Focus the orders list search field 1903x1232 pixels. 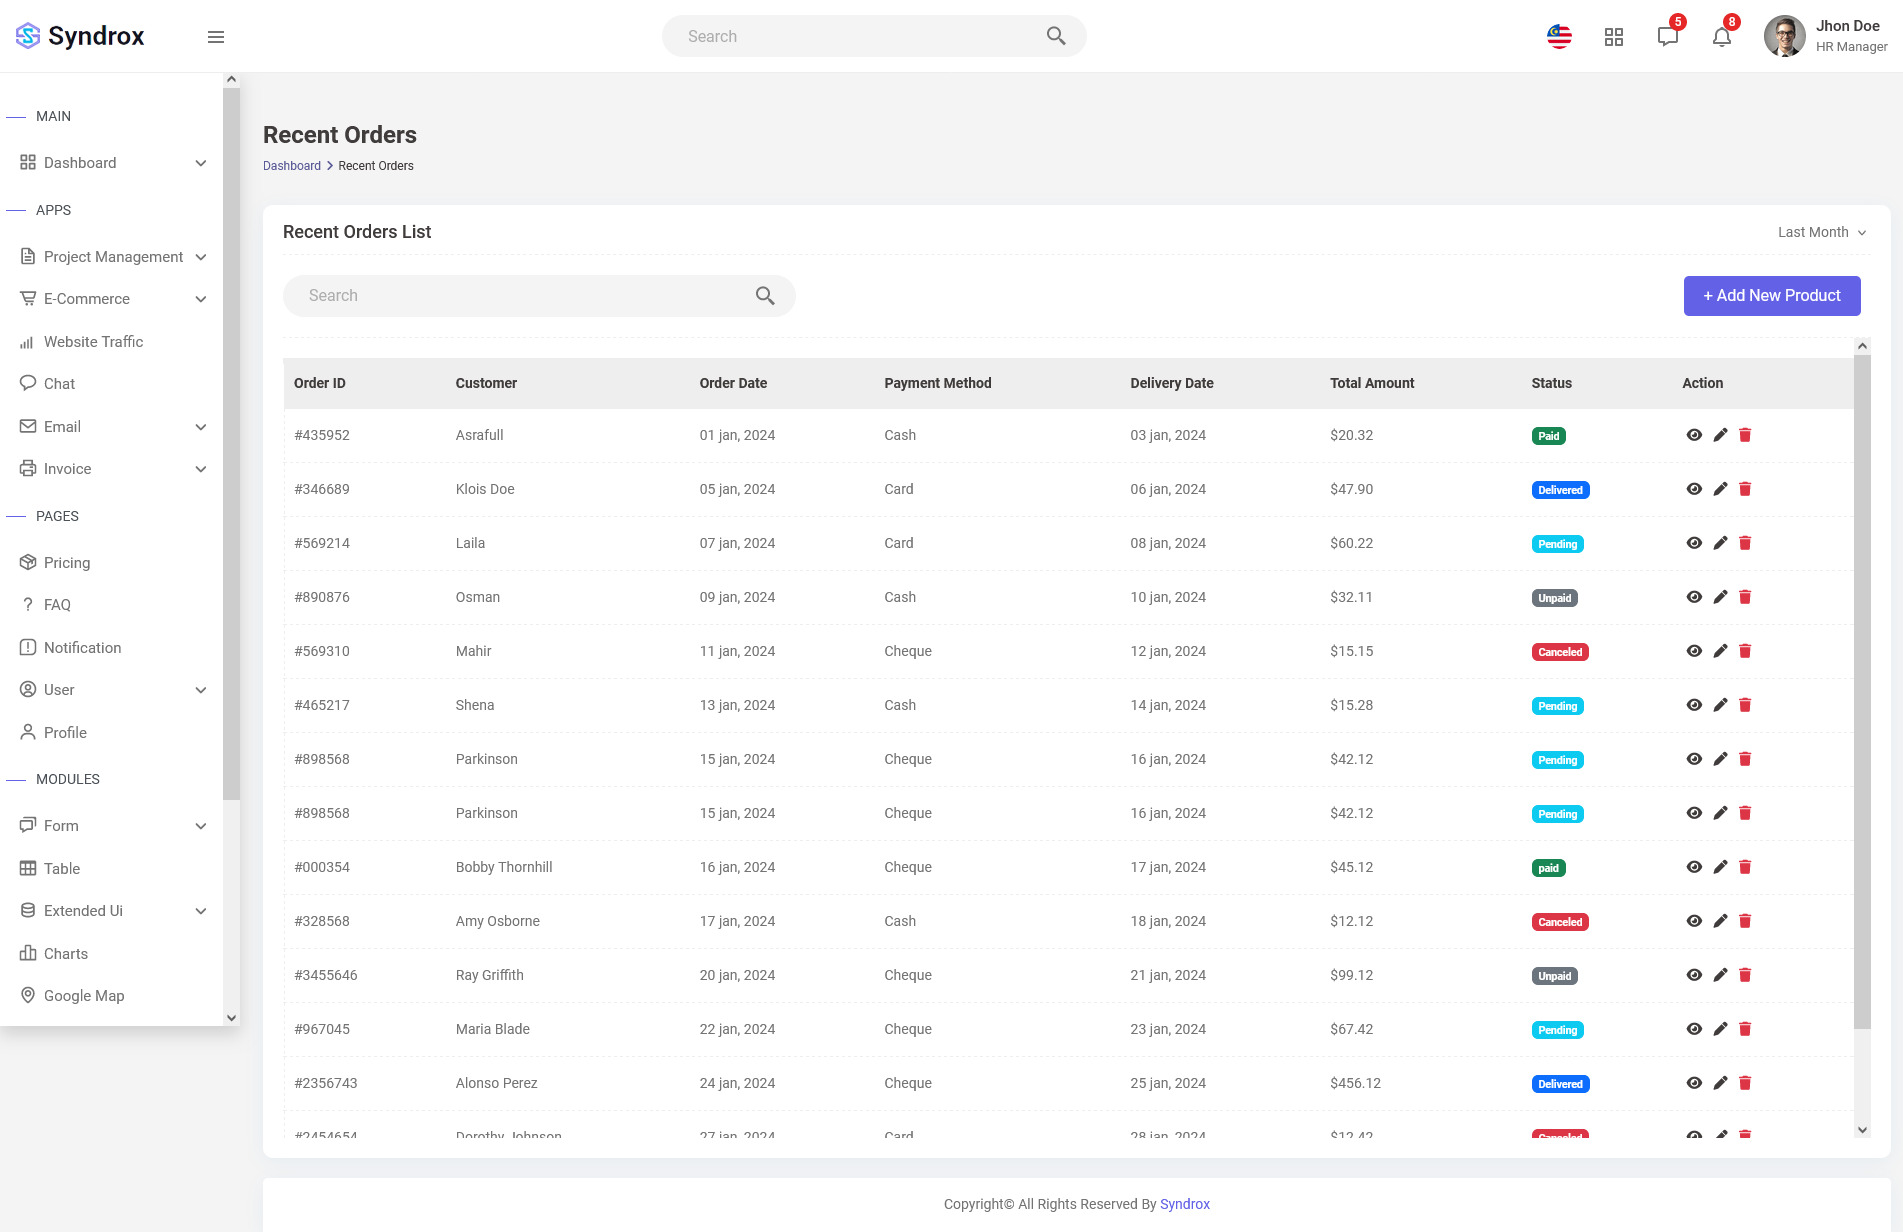click(539, 296)
